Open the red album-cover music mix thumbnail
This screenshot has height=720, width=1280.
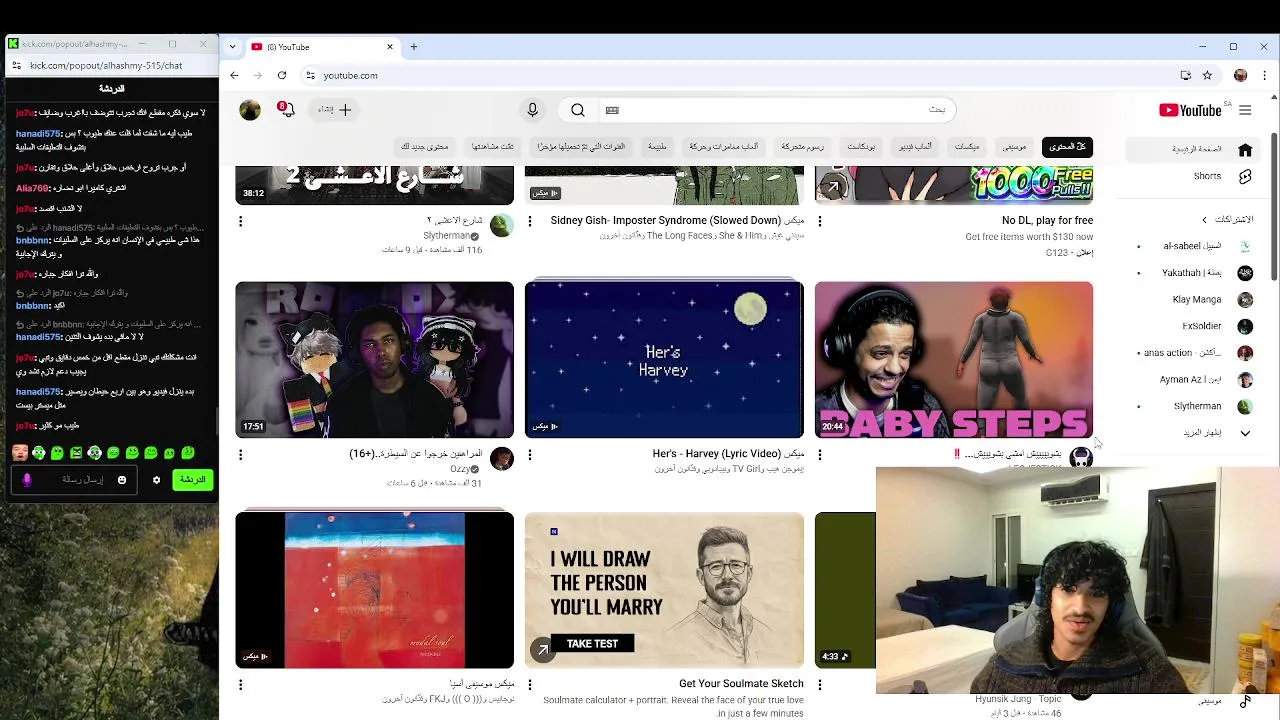374,590
